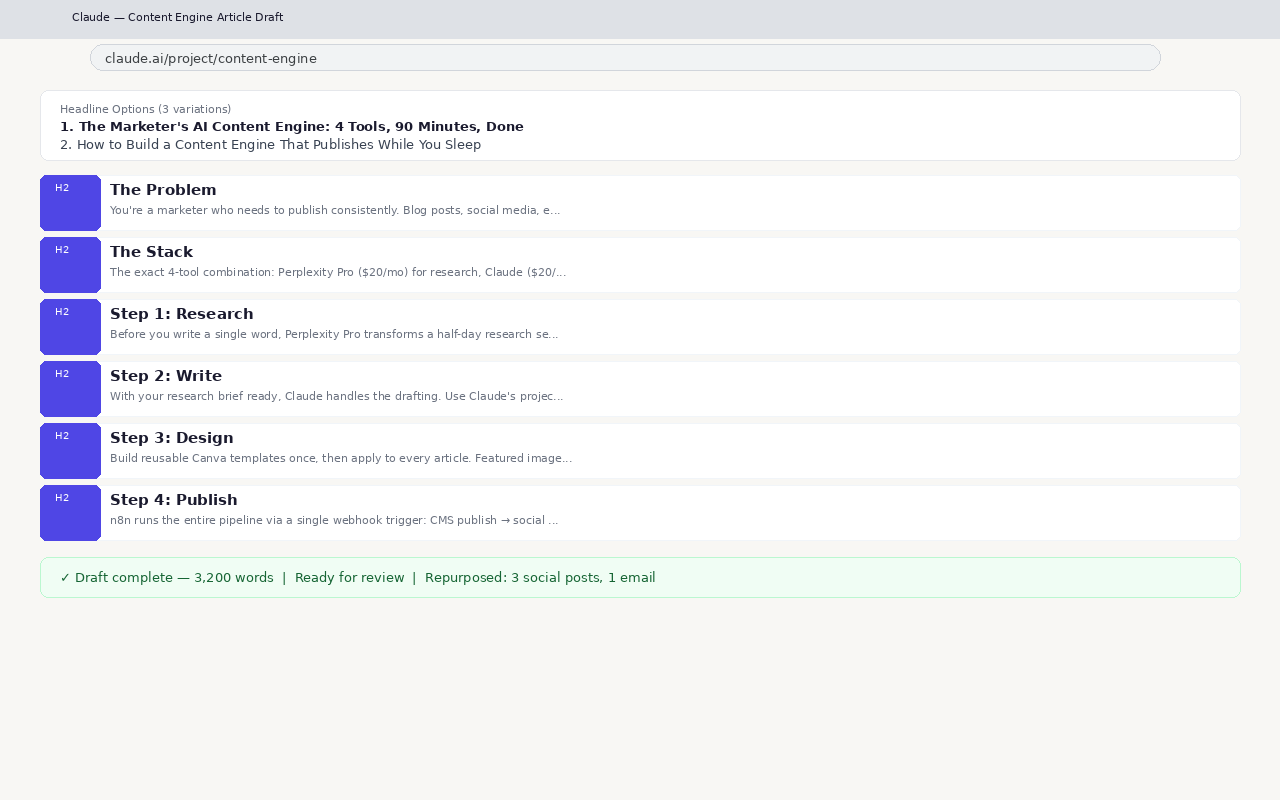Click 'Repurposed: 3 social posts, 1 email' text
Image resolution: width=1280 pixels, height=800 pixels.
tap(540, 578)
